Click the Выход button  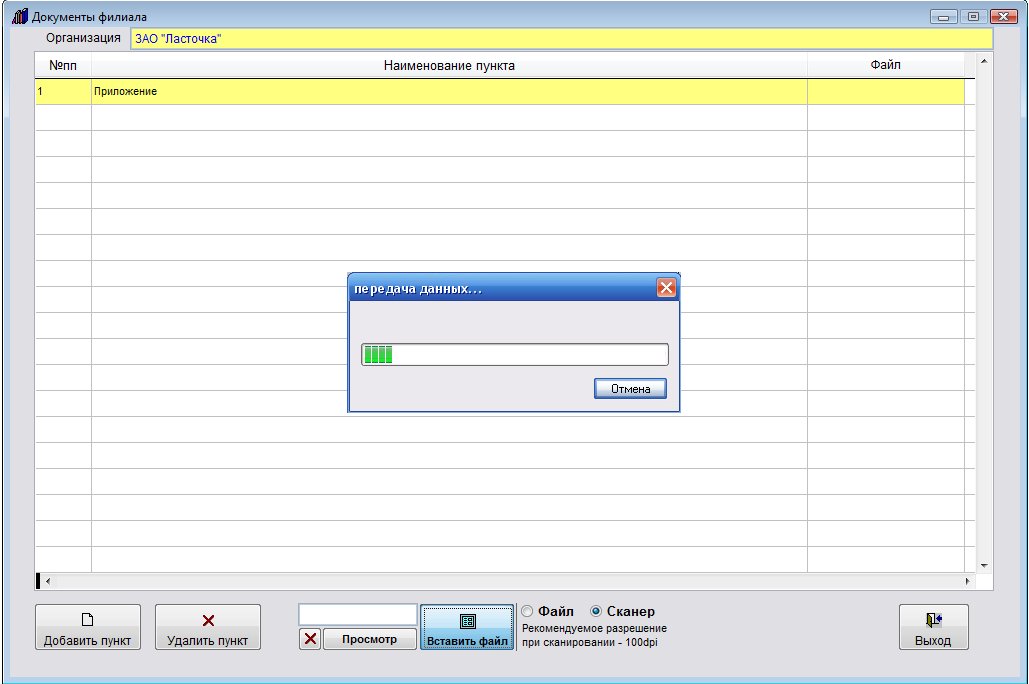pos(933,627)
